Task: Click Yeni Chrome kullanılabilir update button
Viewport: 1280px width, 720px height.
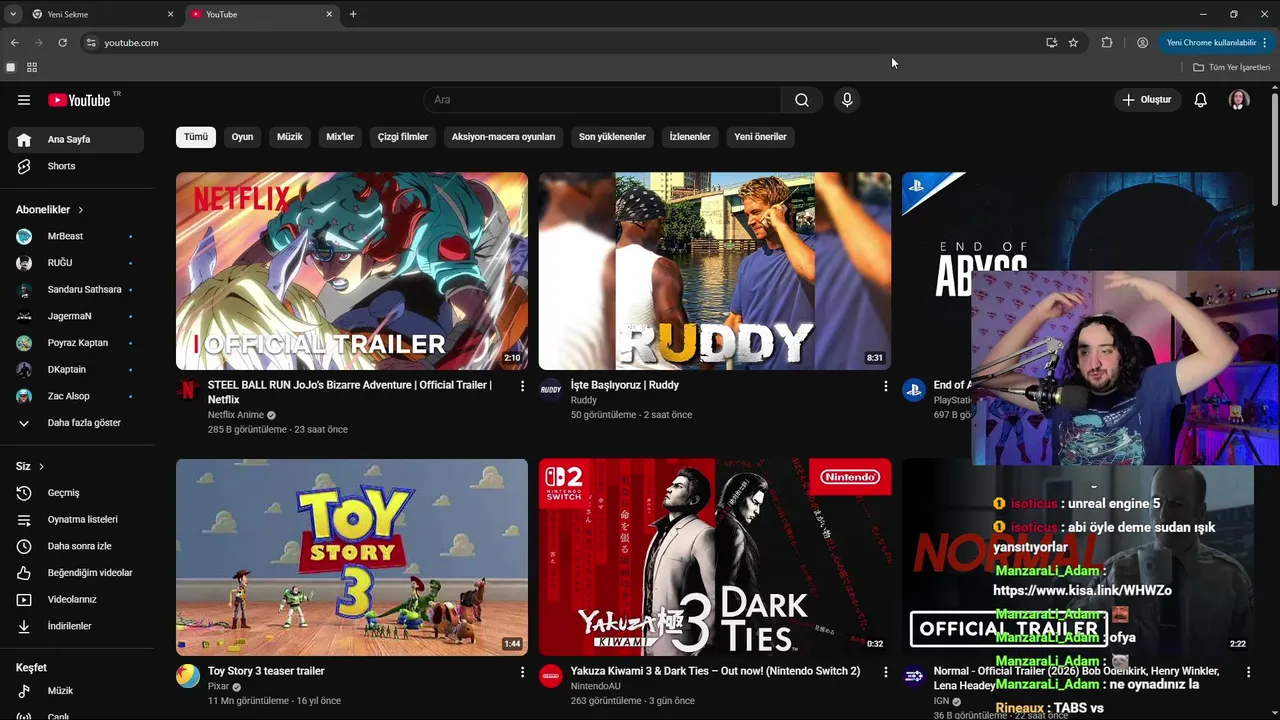Action: 1217,43
